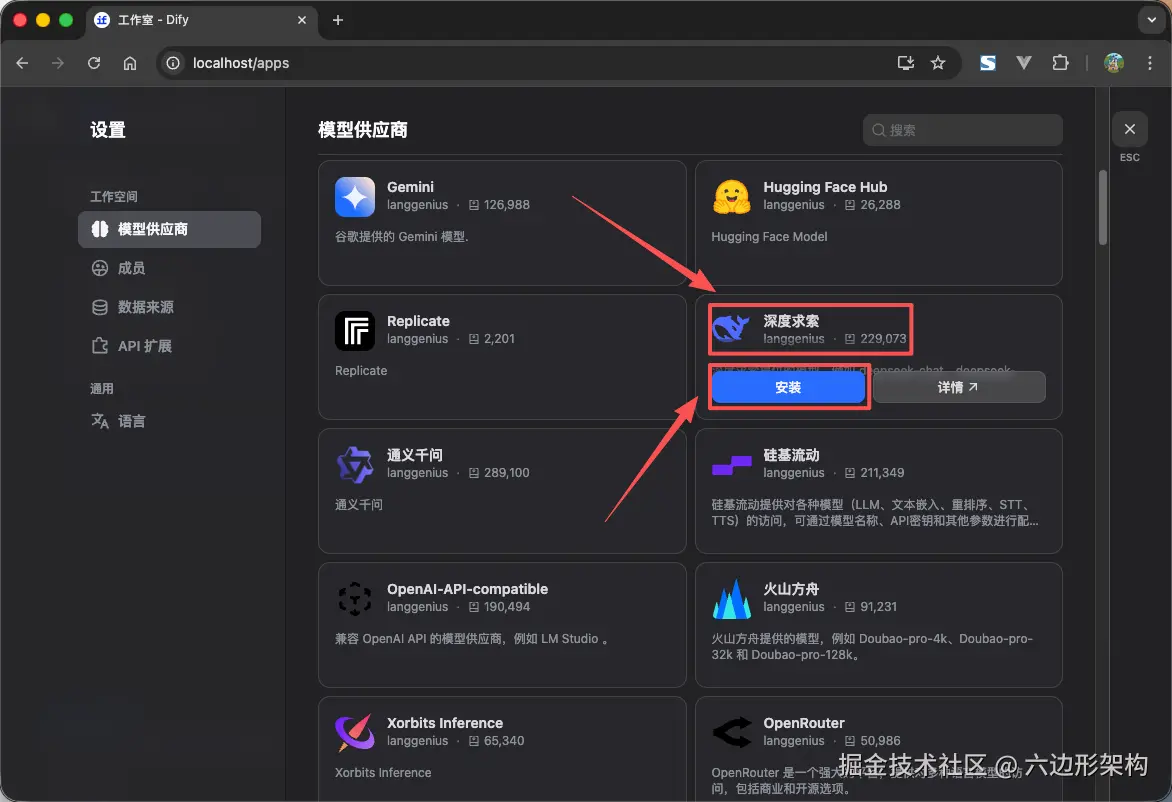Focus the 搜索 search field
The width and height of the screenshot is (1172, 802).
[963, 130]
